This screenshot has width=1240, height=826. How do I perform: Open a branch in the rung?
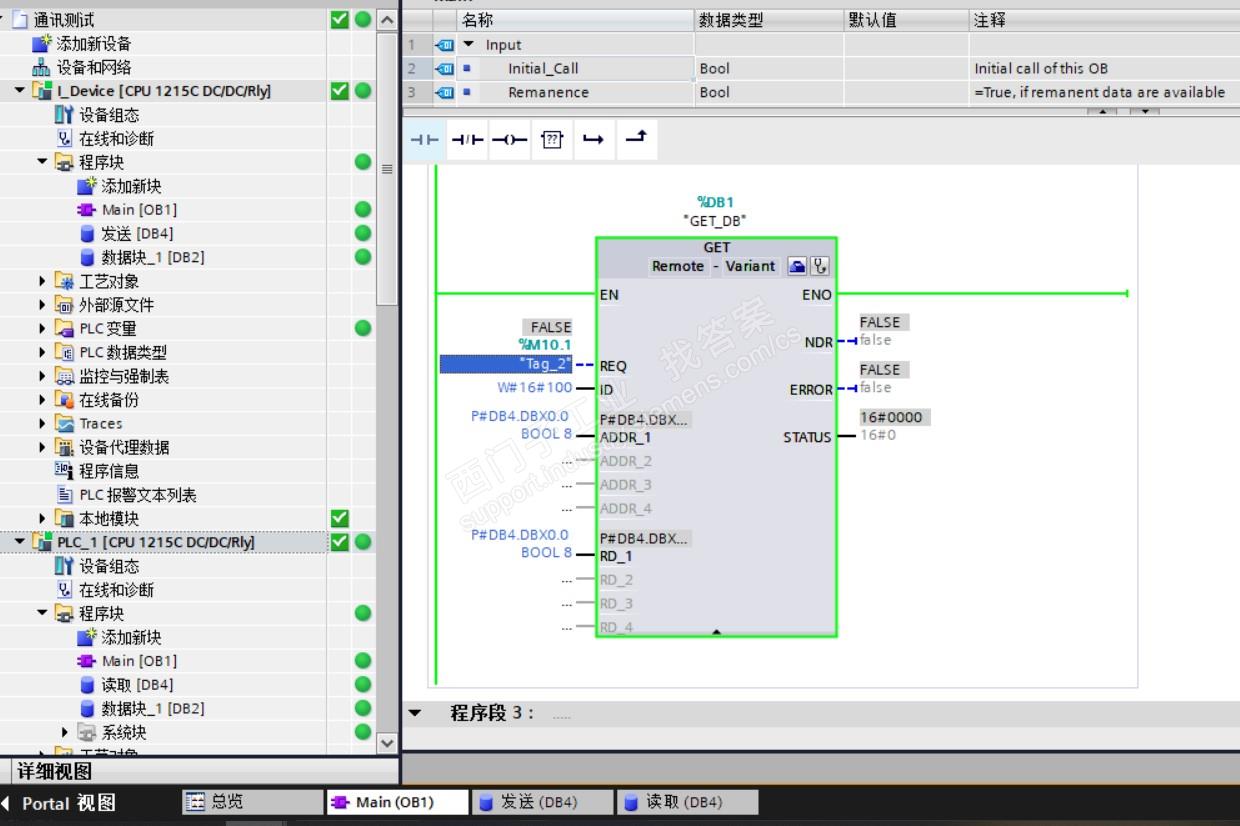point(593,140)
